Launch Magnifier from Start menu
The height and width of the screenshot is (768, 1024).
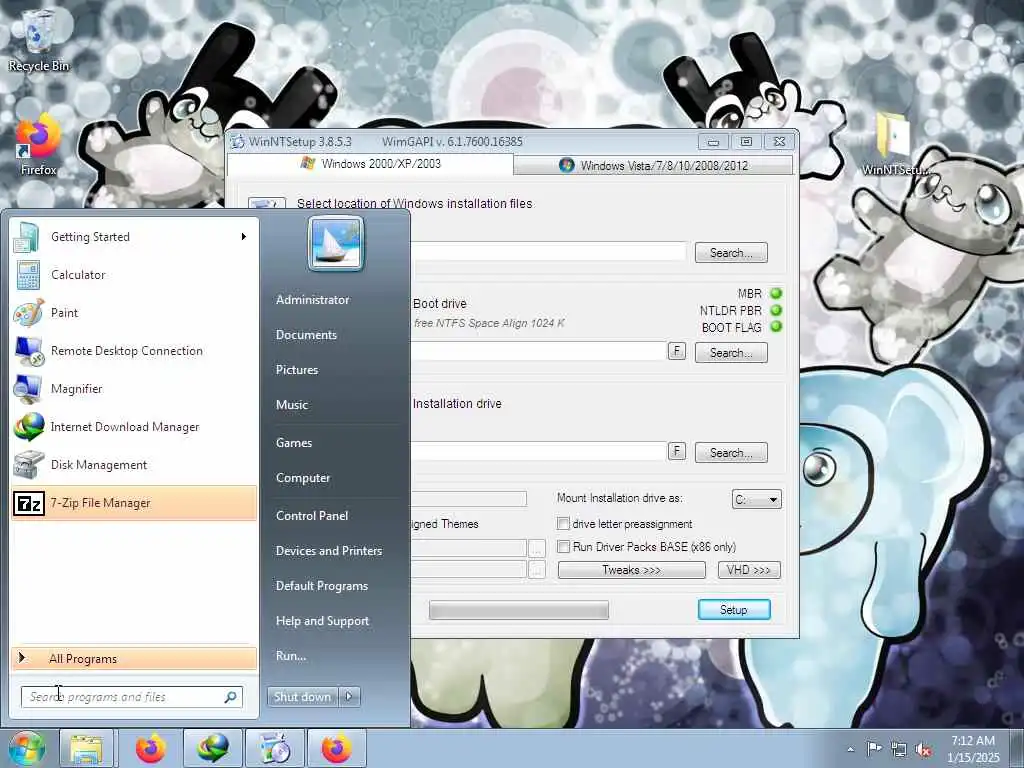133,389
